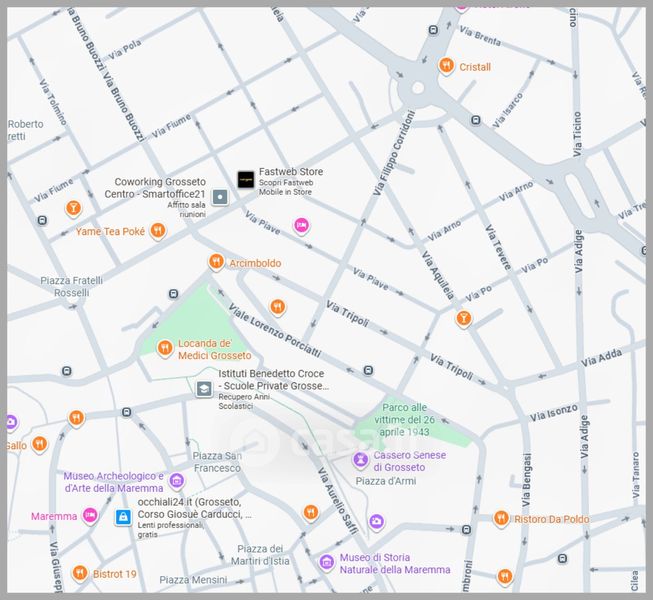Open the Coworking Grosseto Centro marker
The image size is (653, 600).
click(x=221, y=196)
